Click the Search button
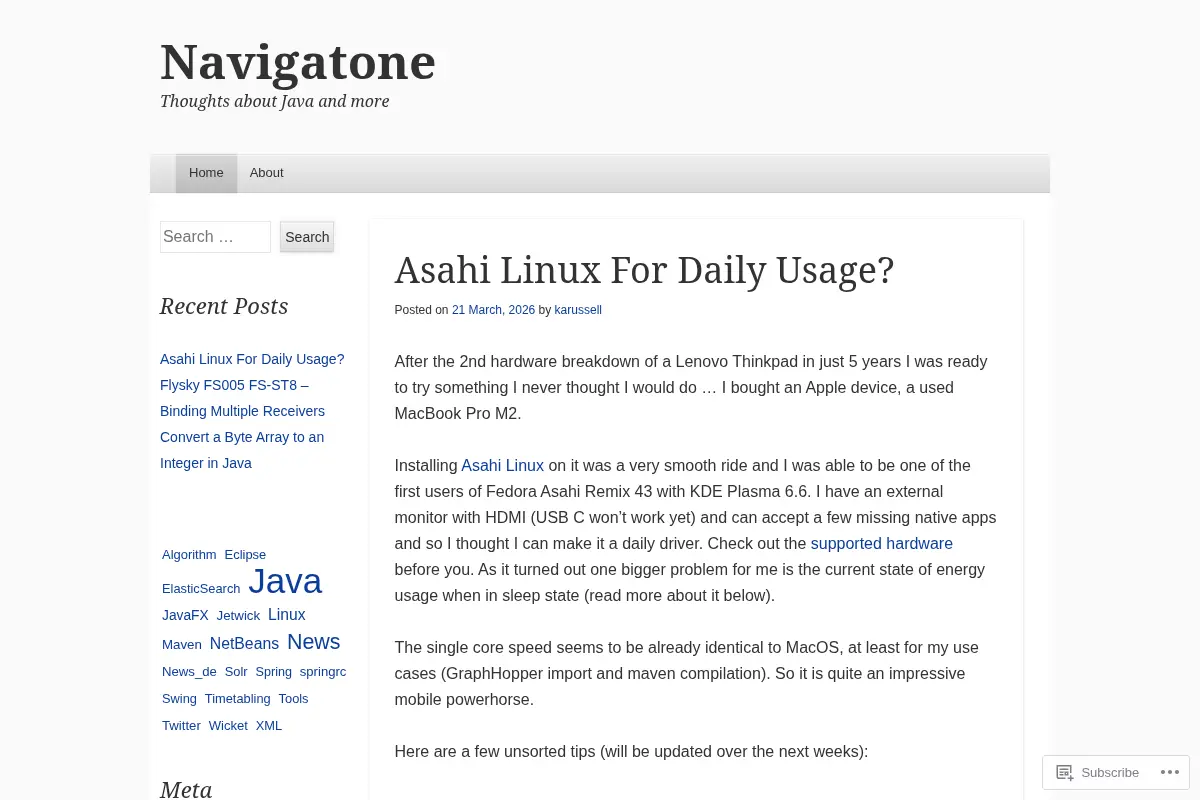The height and width of the screenshot is (800, 1200). [x=307, y=237]
